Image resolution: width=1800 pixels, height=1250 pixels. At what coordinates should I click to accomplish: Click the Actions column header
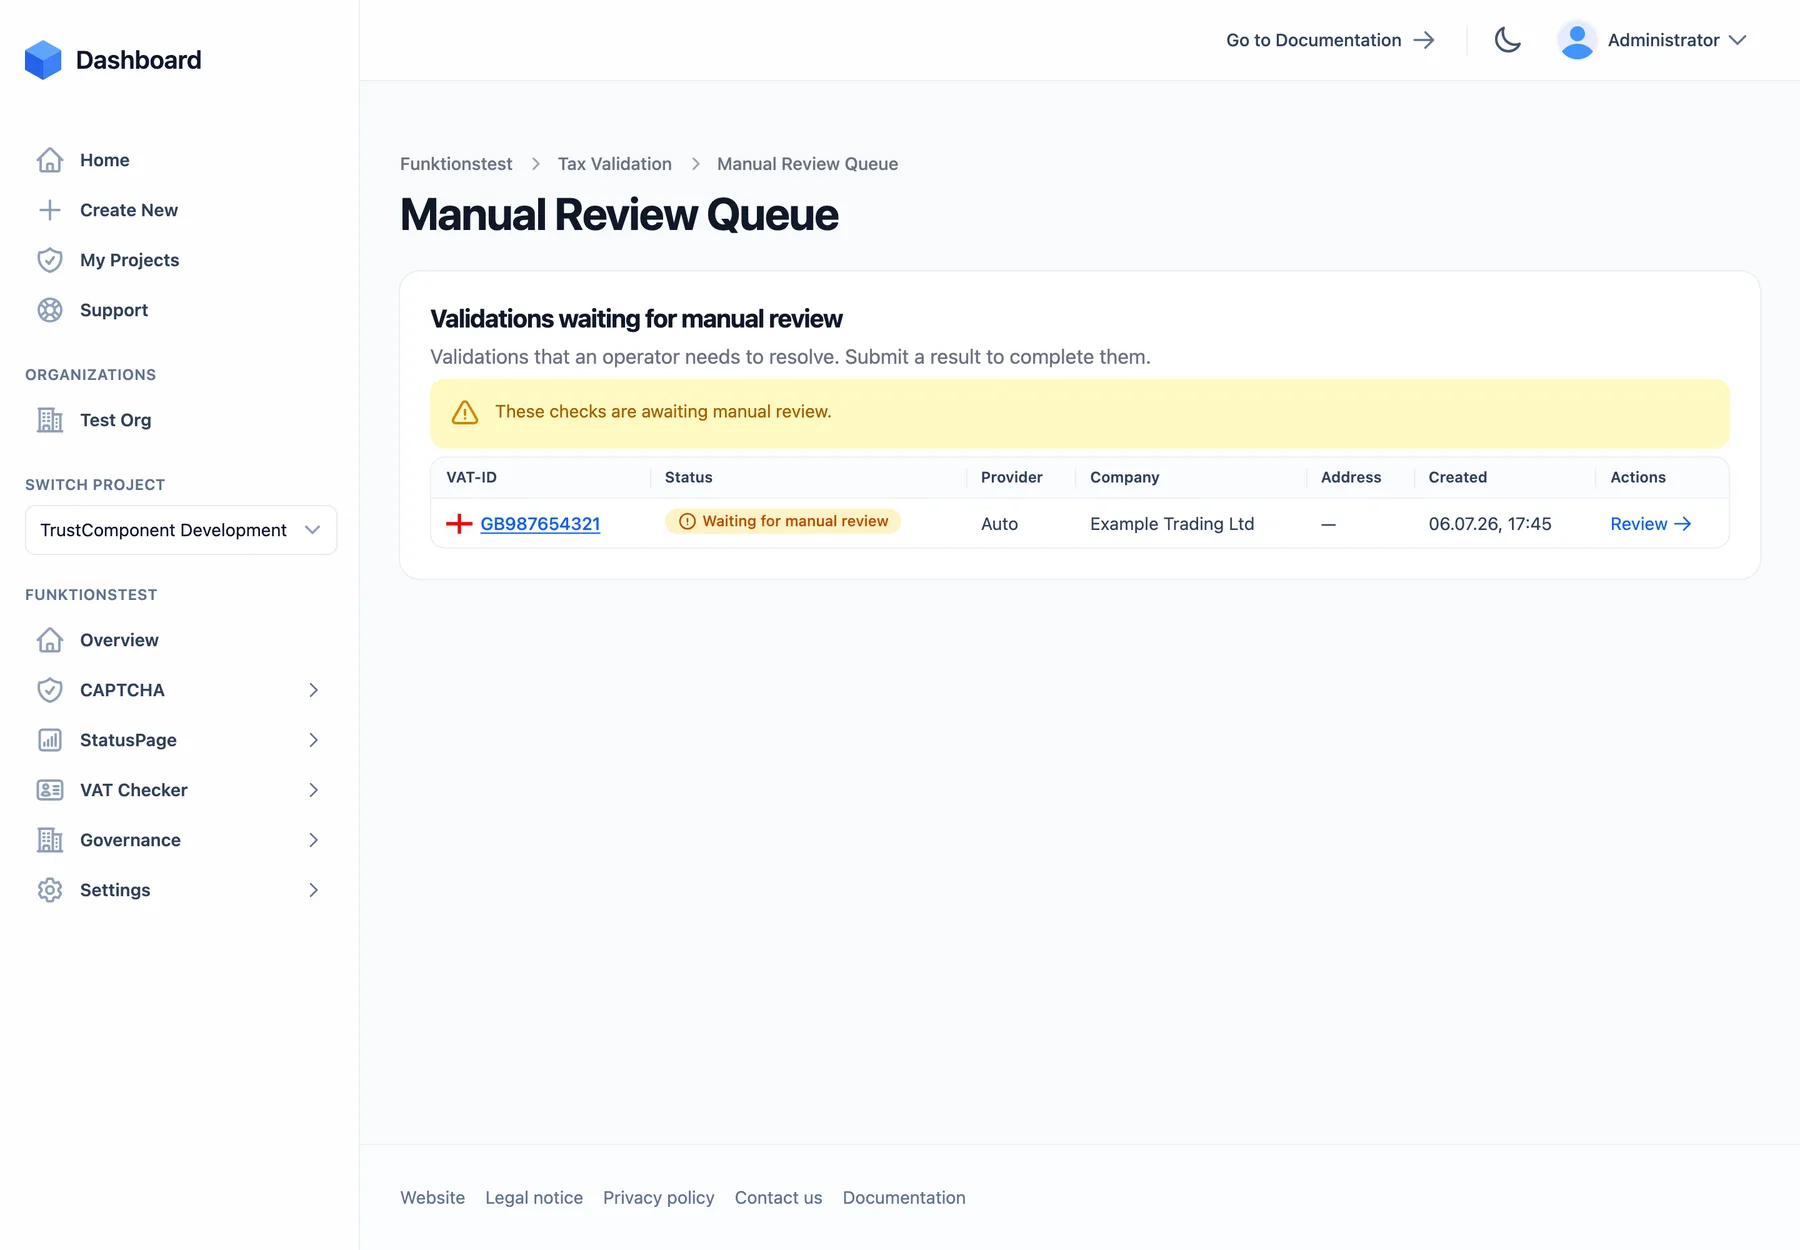pos(1638,478)
